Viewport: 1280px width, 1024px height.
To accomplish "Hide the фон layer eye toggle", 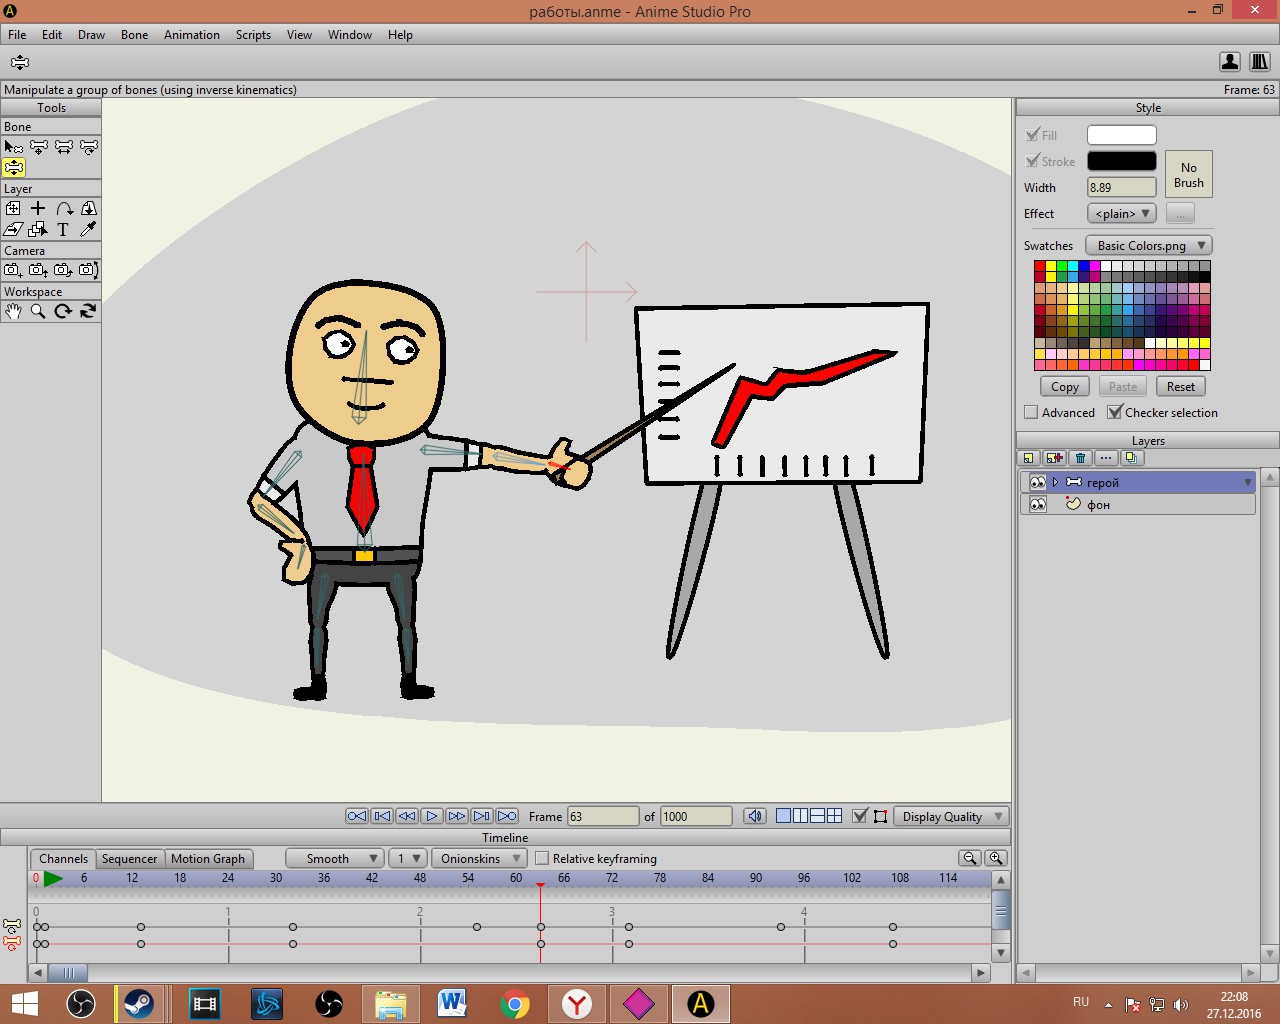I will coord(1038,504).
